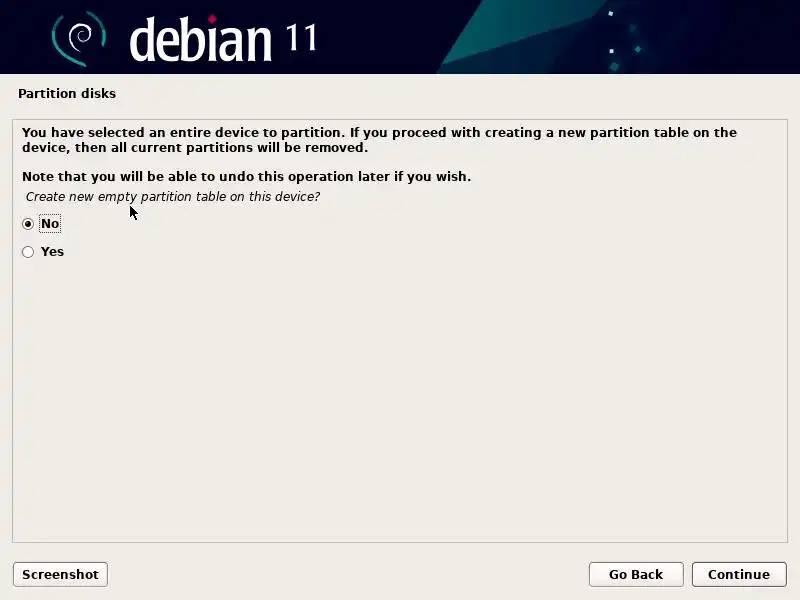Click the small white square in banner

[x=612, y=51]
